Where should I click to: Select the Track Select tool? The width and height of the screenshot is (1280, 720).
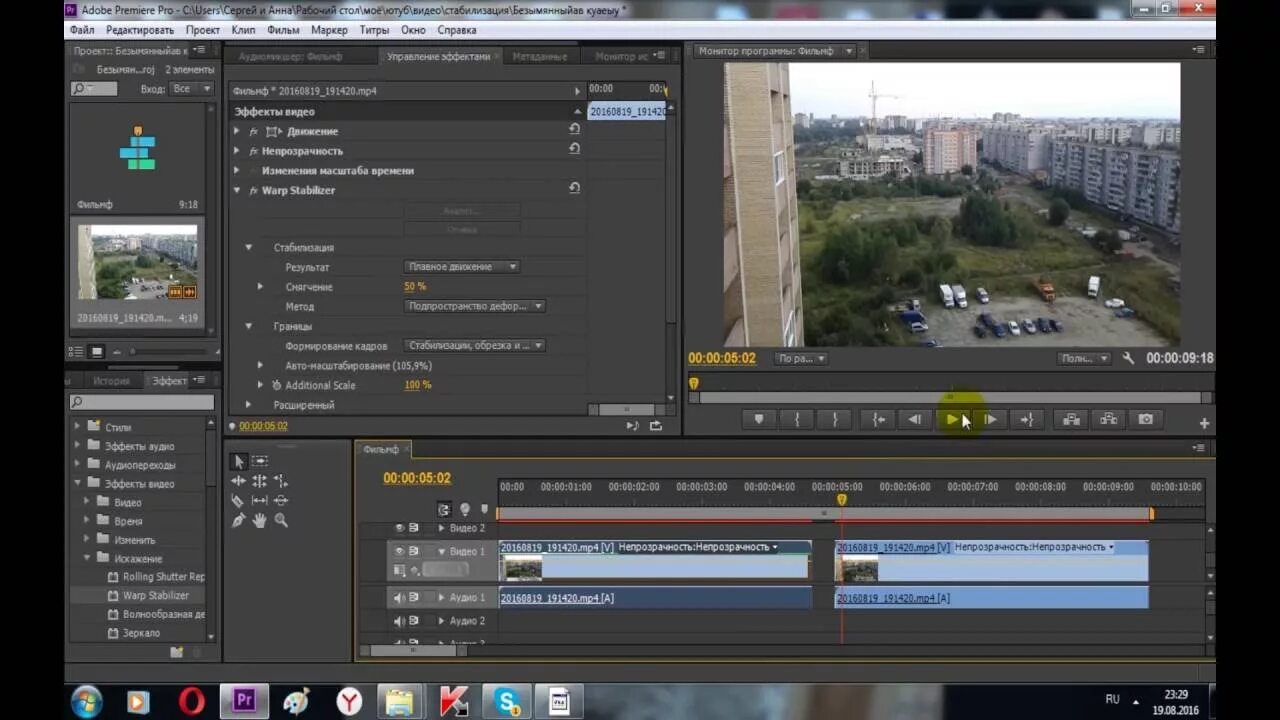pyautogui.click(x=260, y=461)
